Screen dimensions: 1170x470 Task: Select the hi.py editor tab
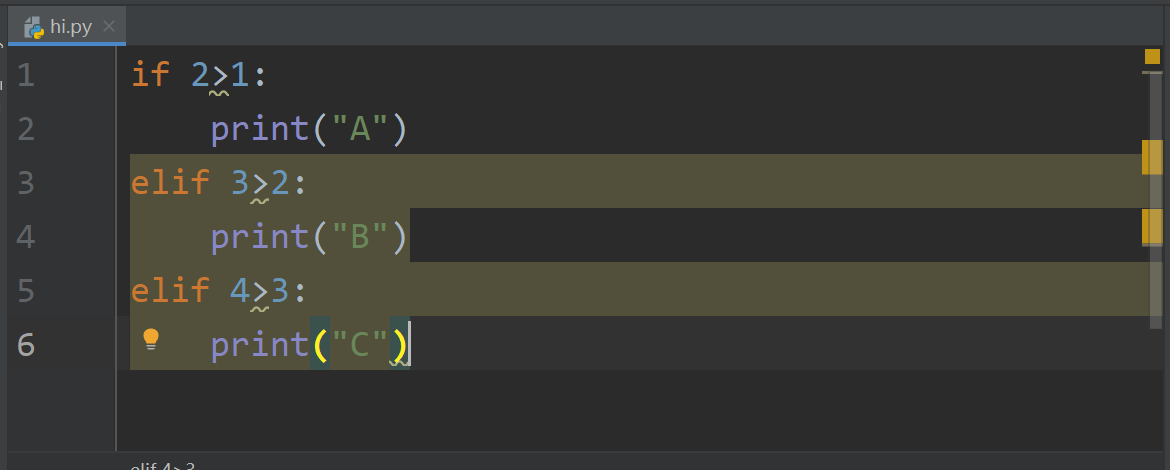(70, 27)
